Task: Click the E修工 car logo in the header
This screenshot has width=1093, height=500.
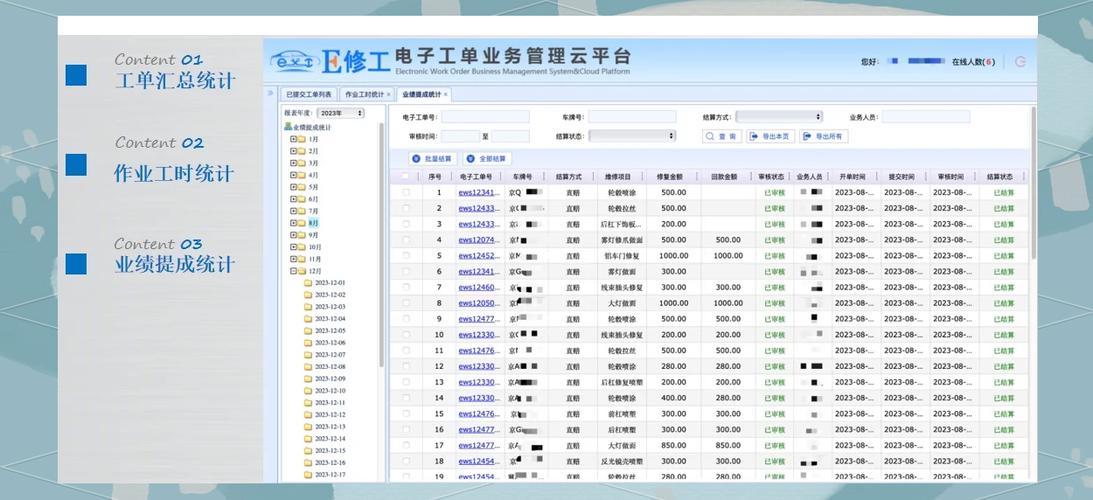Action: [x=296, y=62]
